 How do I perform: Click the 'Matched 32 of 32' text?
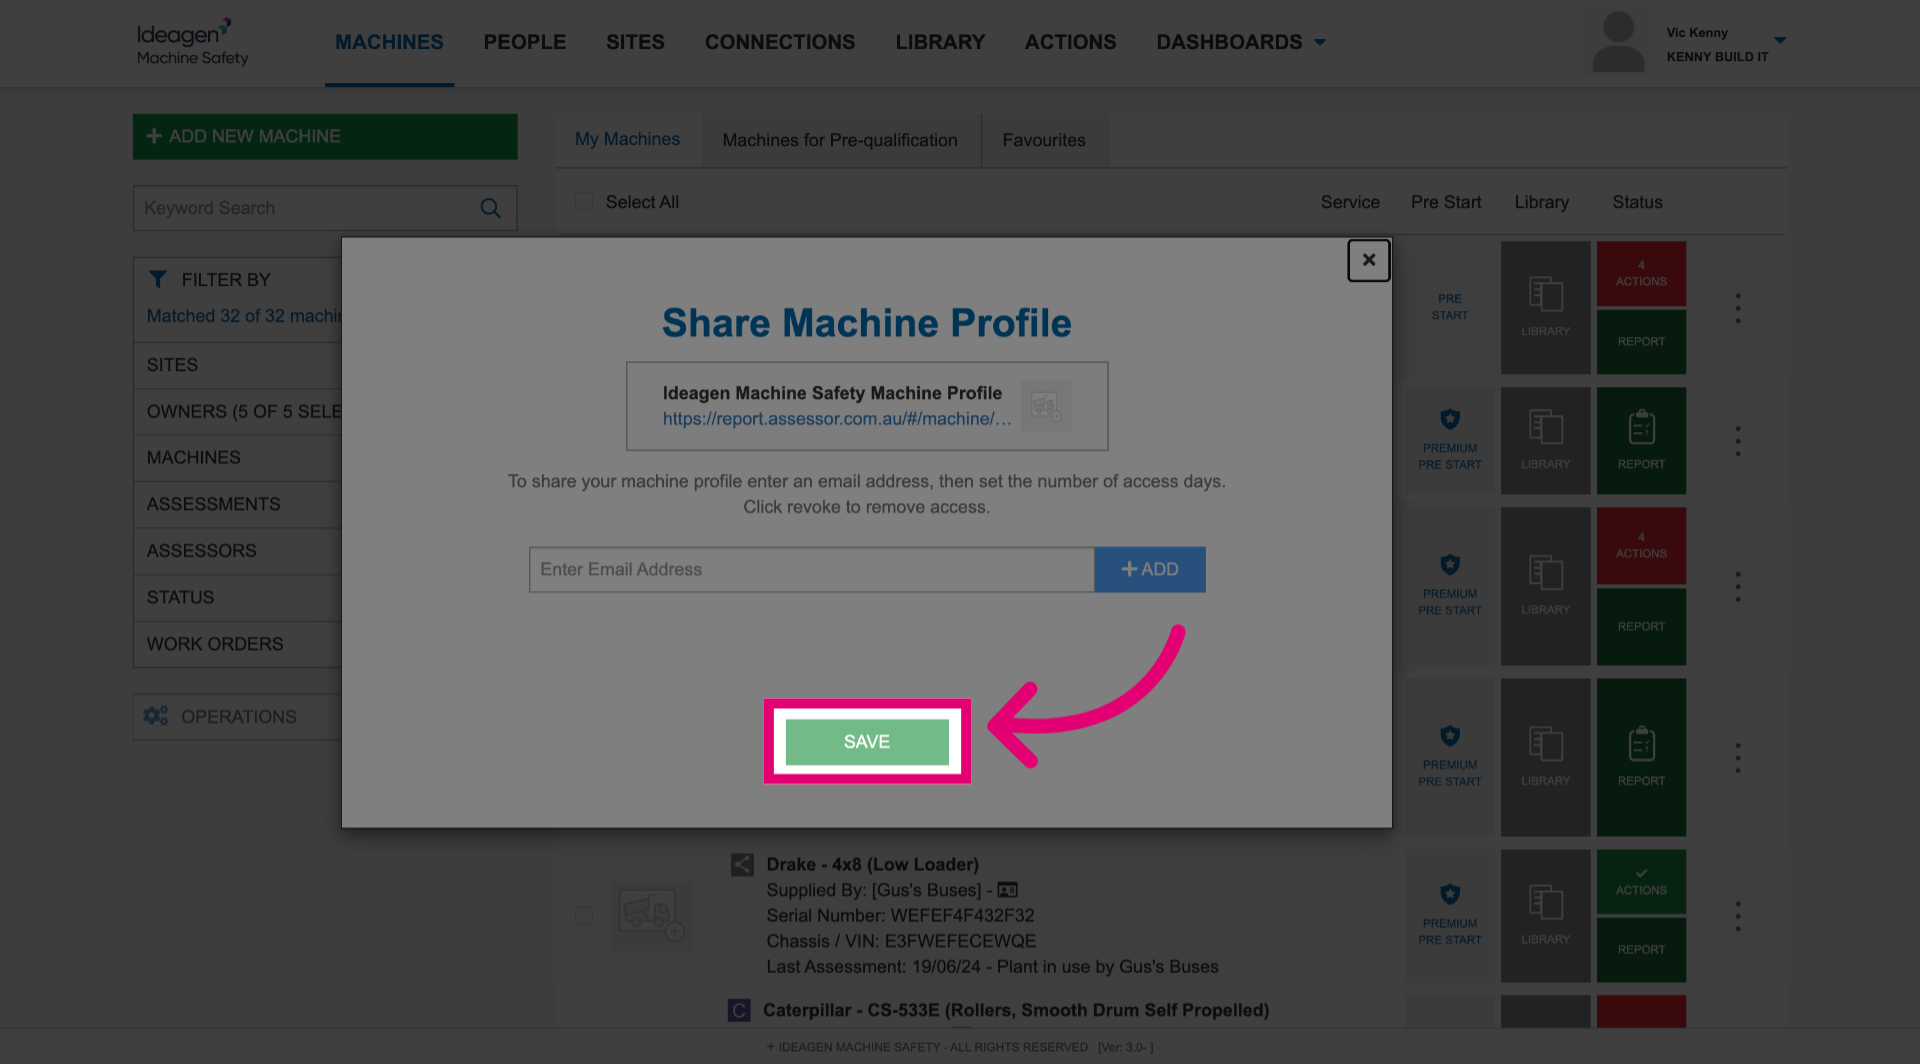pos(244,316)
